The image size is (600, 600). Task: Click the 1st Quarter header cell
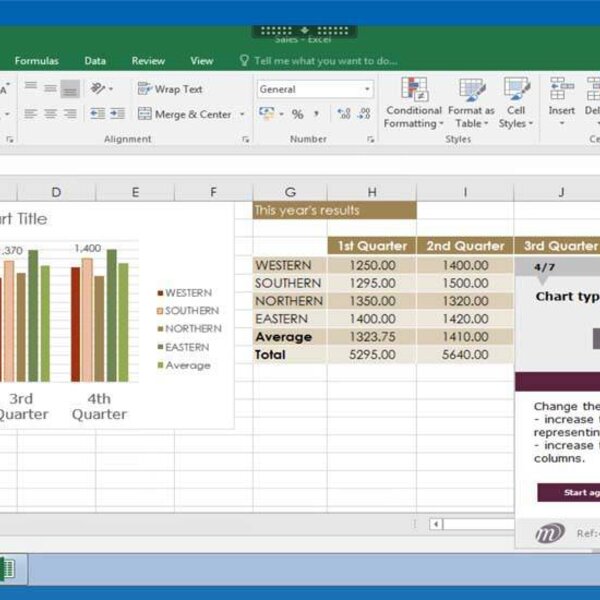372,246
